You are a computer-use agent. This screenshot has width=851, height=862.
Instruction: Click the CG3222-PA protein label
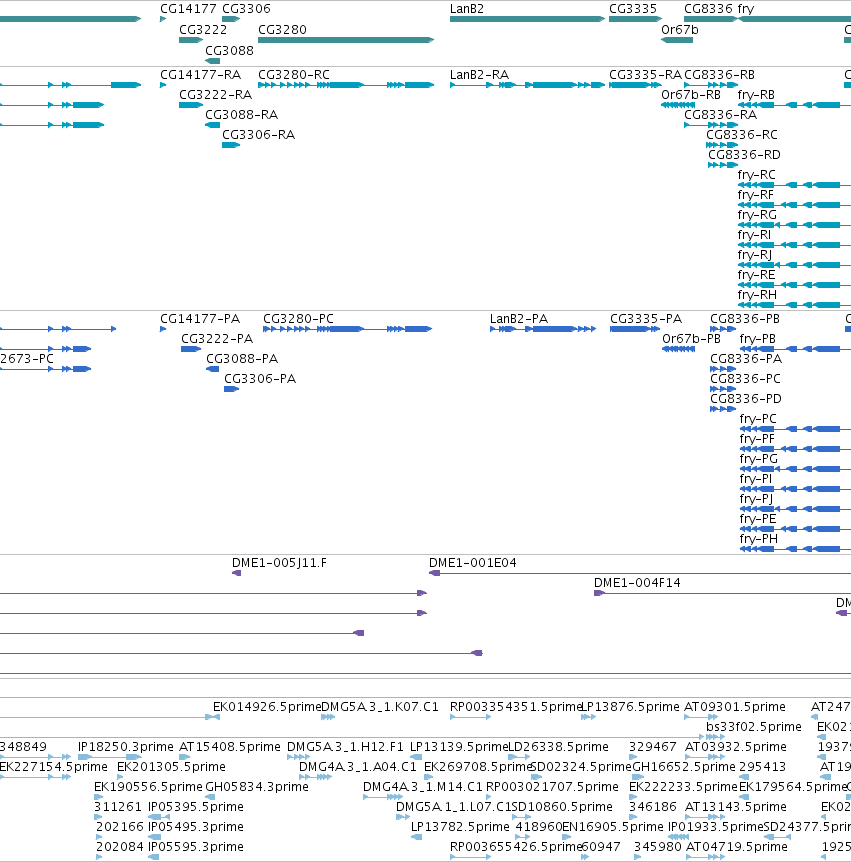pos(217,339)
